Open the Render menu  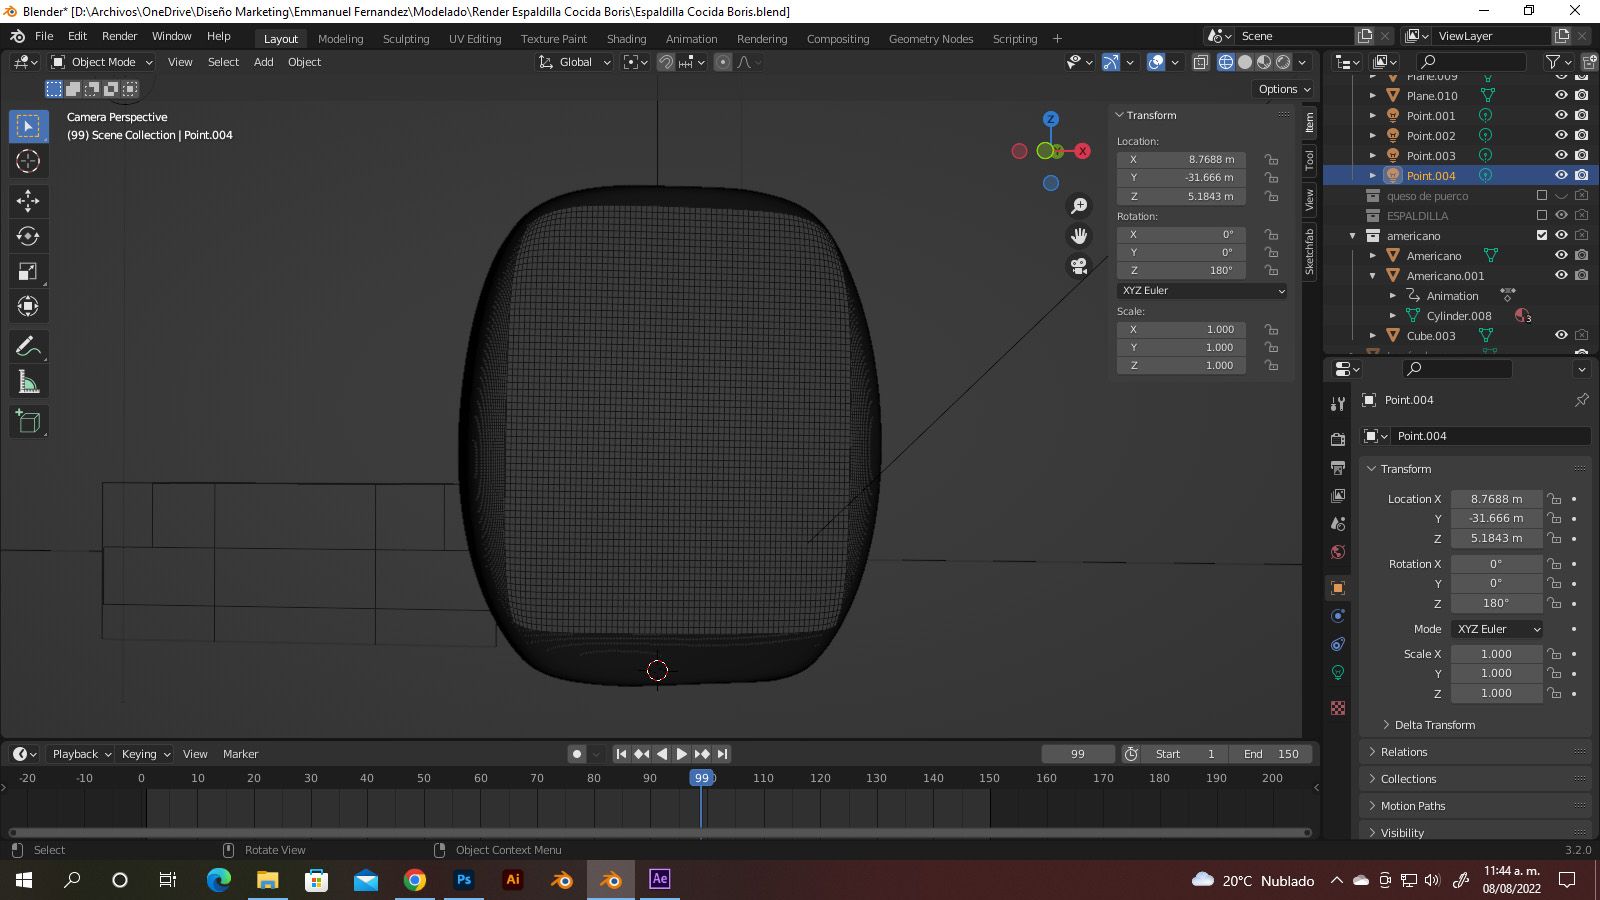tap(119, 36)
